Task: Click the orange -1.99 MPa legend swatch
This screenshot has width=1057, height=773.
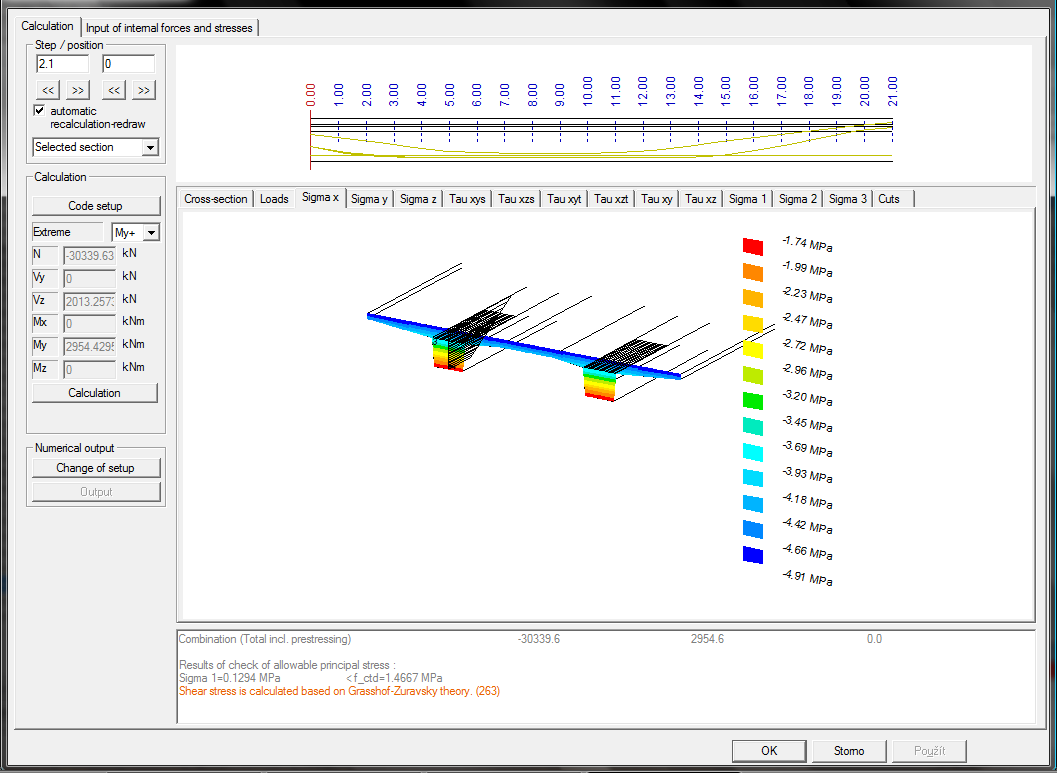Action: pos(753,272)
